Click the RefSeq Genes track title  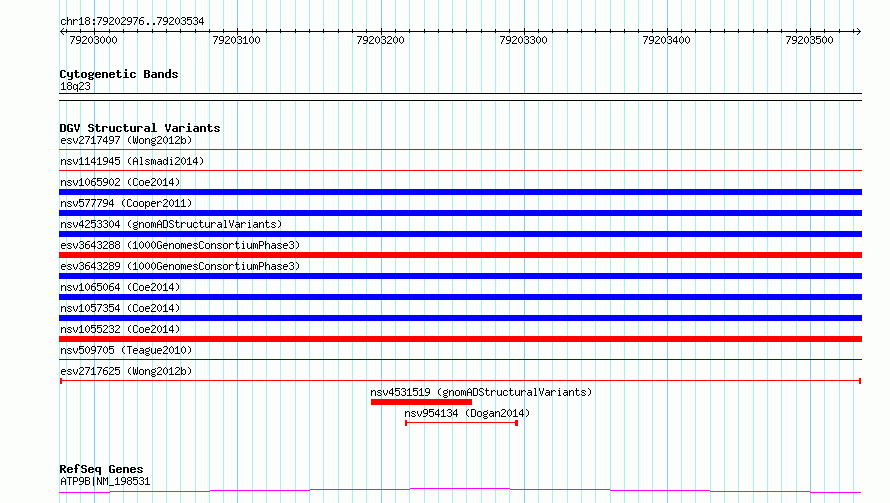(101, 470)
